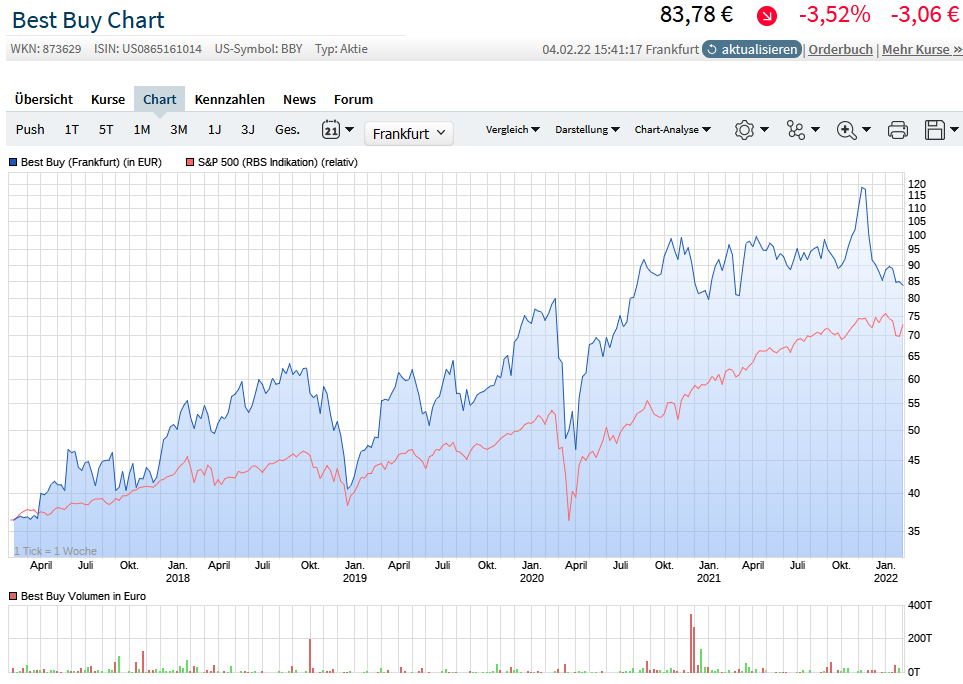Switch to the Kurse tab
963x684 pixels.
(x=108, y=99)
